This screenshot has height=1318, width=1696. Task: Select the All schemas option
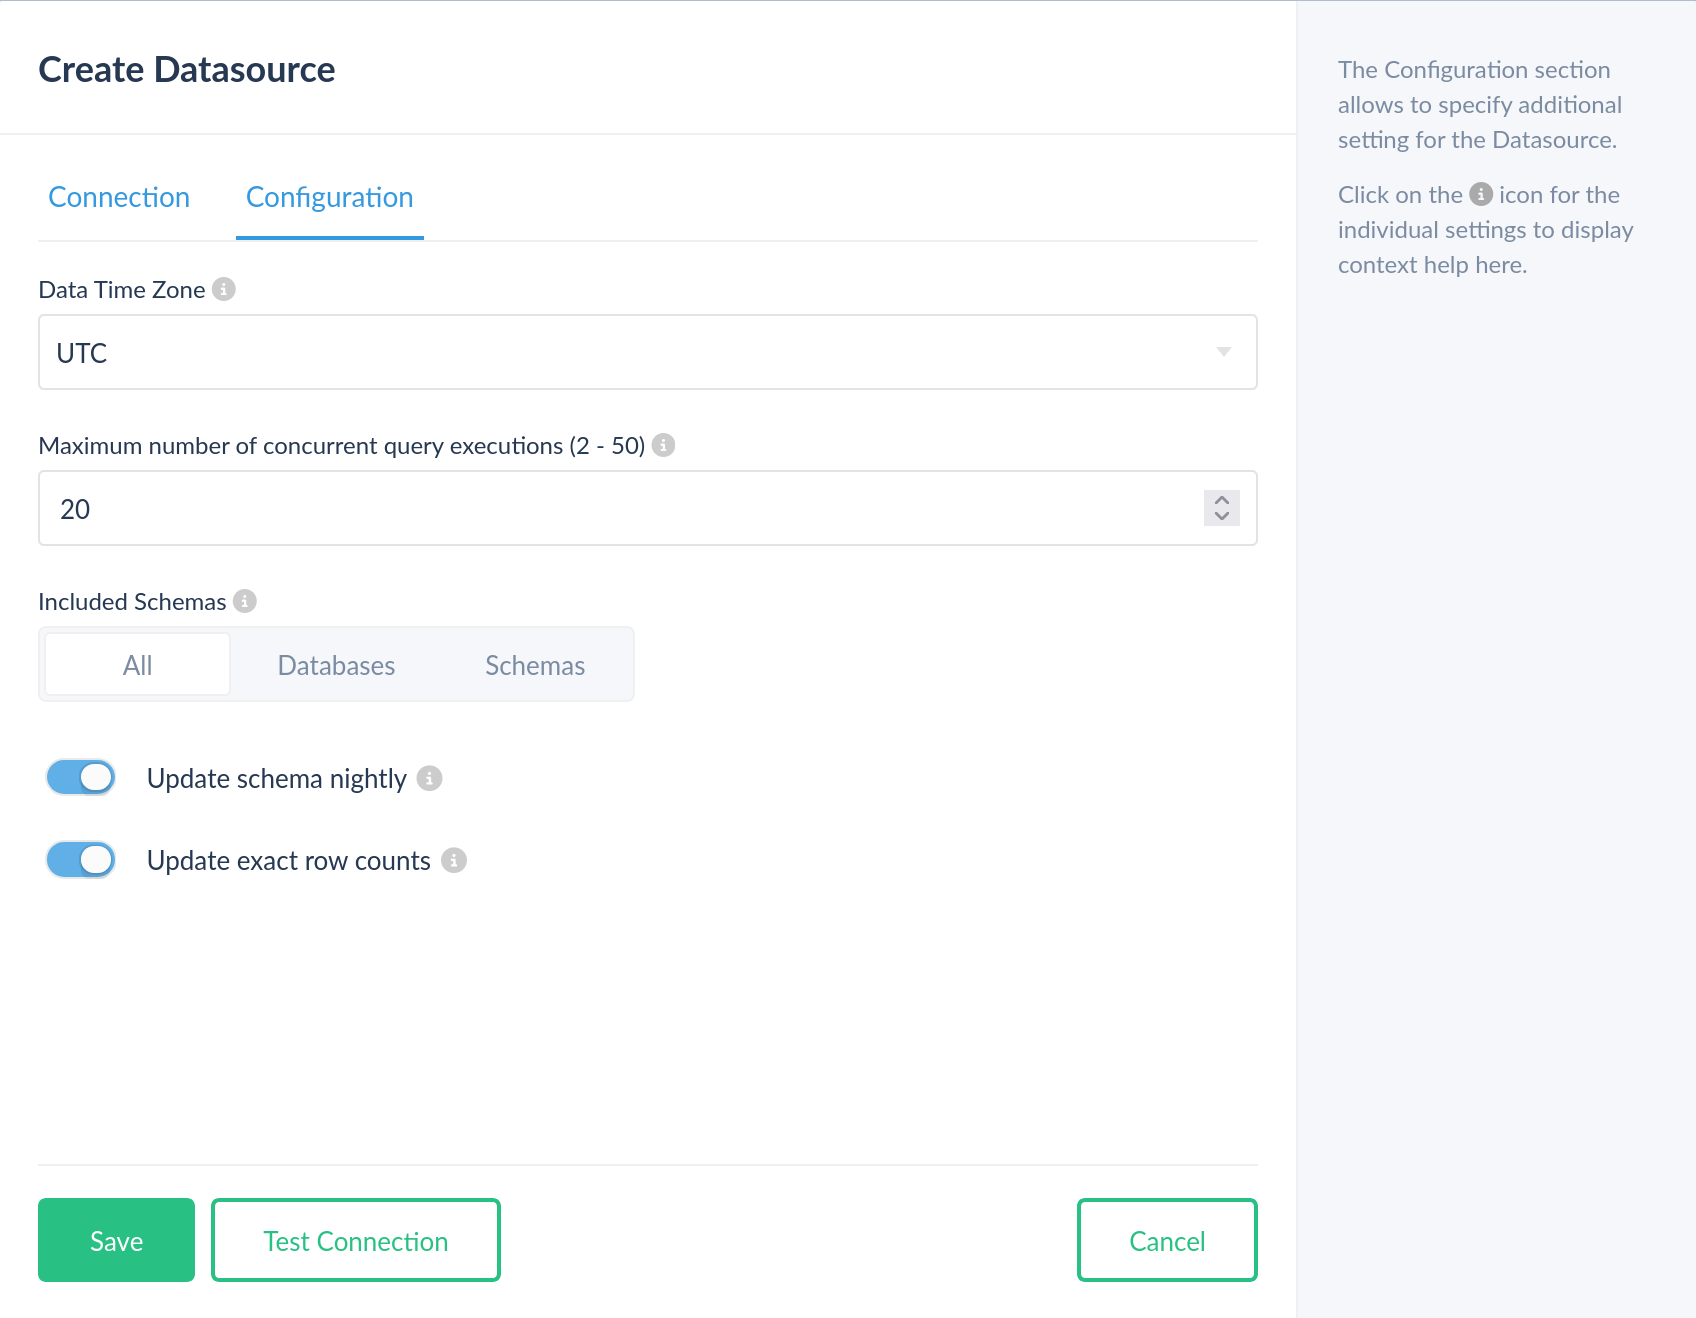[138, 665]
